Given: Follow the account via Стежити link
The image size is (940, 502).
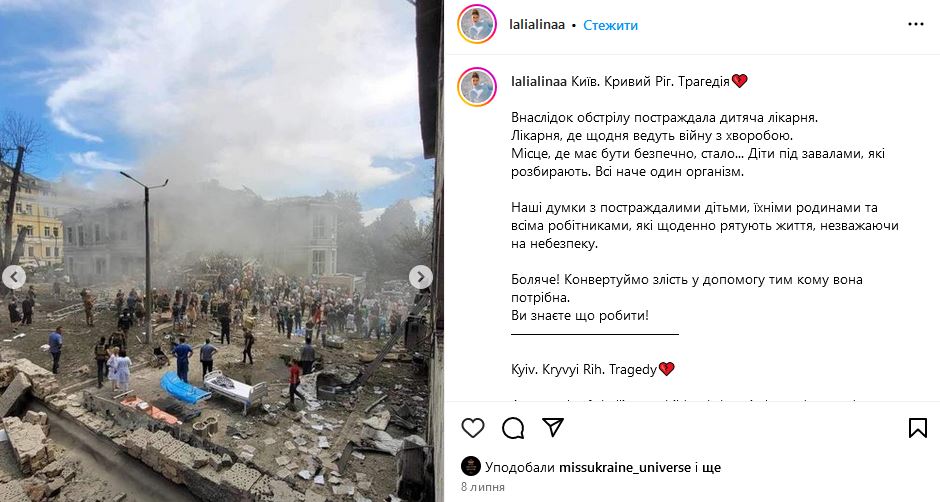Looking at the screenshot, I should (610, 25).
